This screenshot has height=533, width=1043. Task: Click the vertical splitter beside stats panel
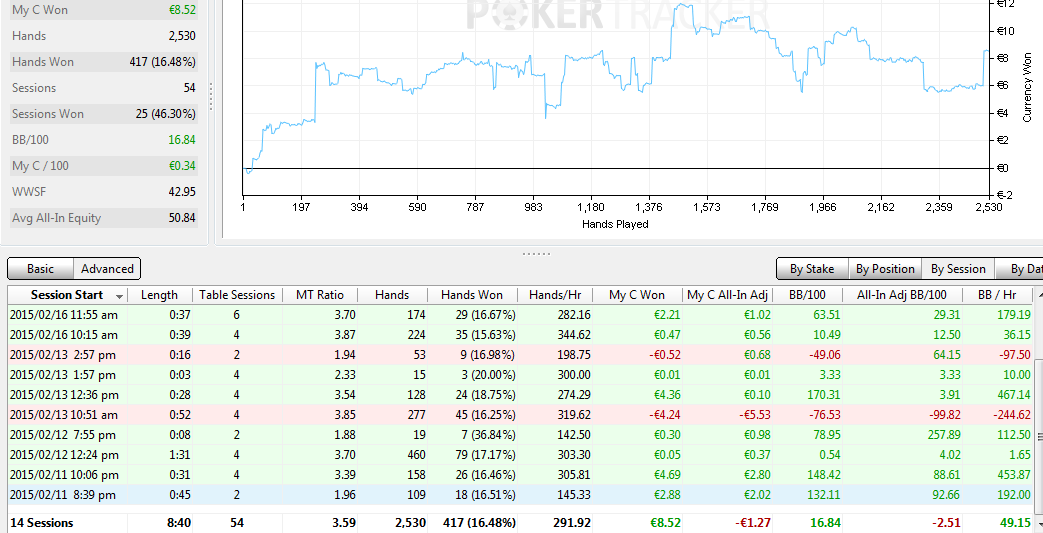pyautogui.click(x=212, y=96)
